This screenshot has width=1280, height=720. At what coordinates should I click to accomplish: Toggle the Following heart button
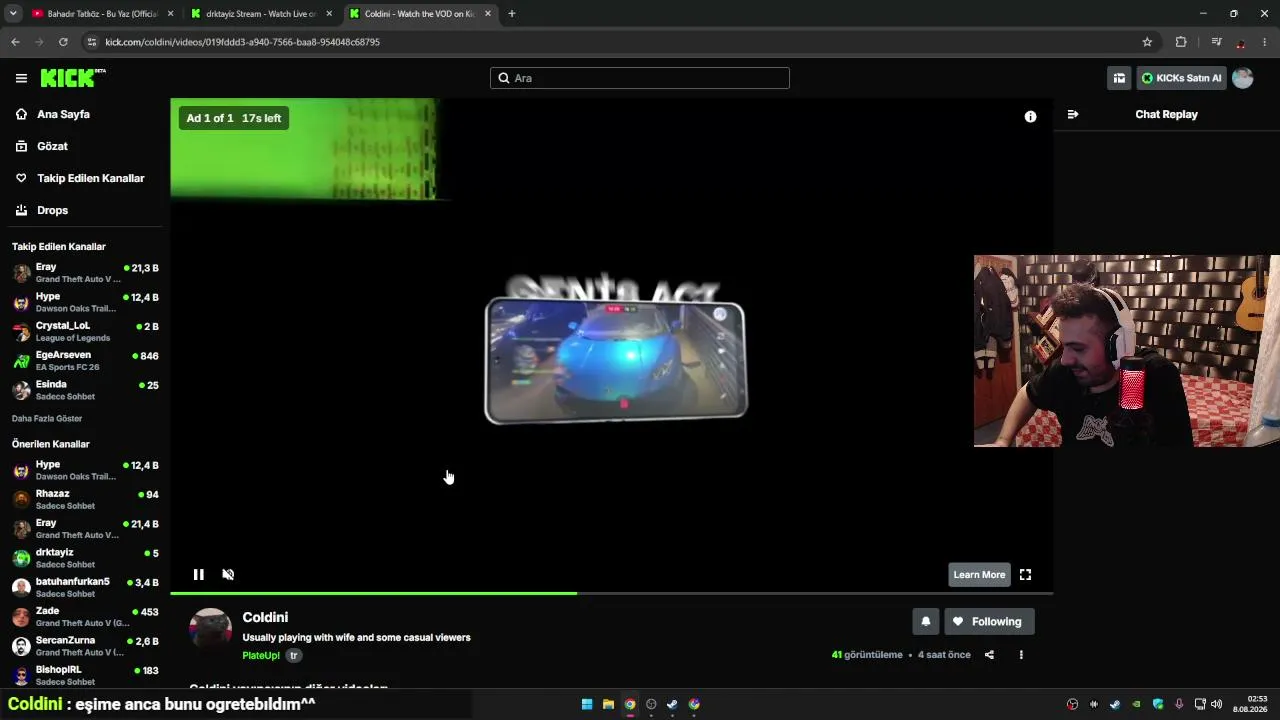click(989, 622)
